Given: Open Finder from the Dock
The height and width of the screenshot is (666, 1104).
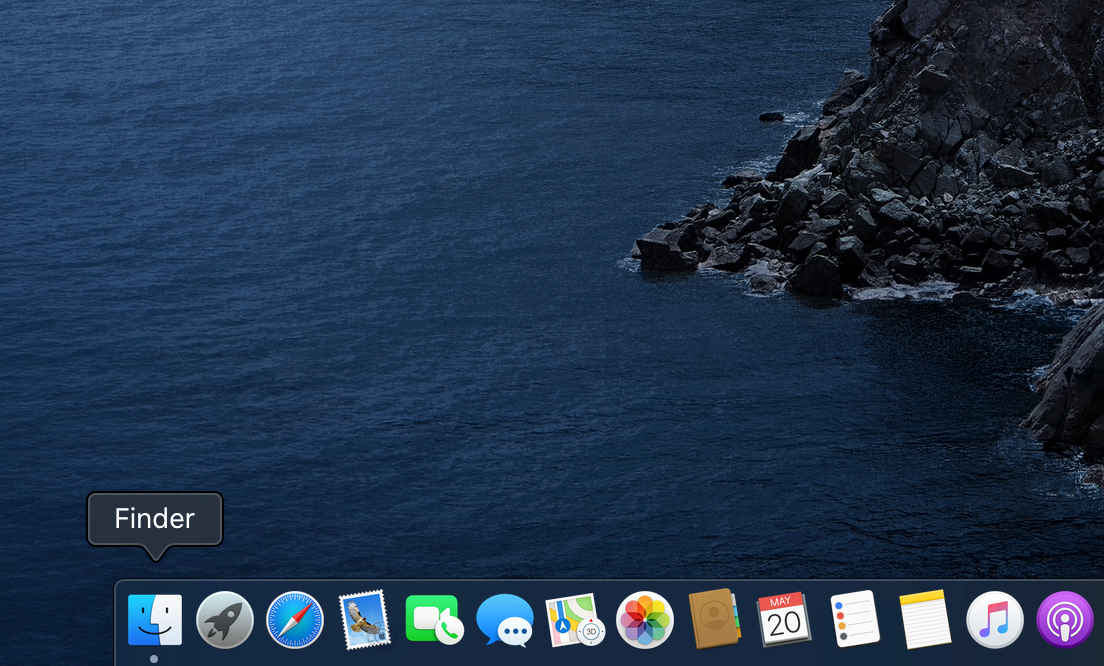Looking at the screenshot, I should (154, 620).
